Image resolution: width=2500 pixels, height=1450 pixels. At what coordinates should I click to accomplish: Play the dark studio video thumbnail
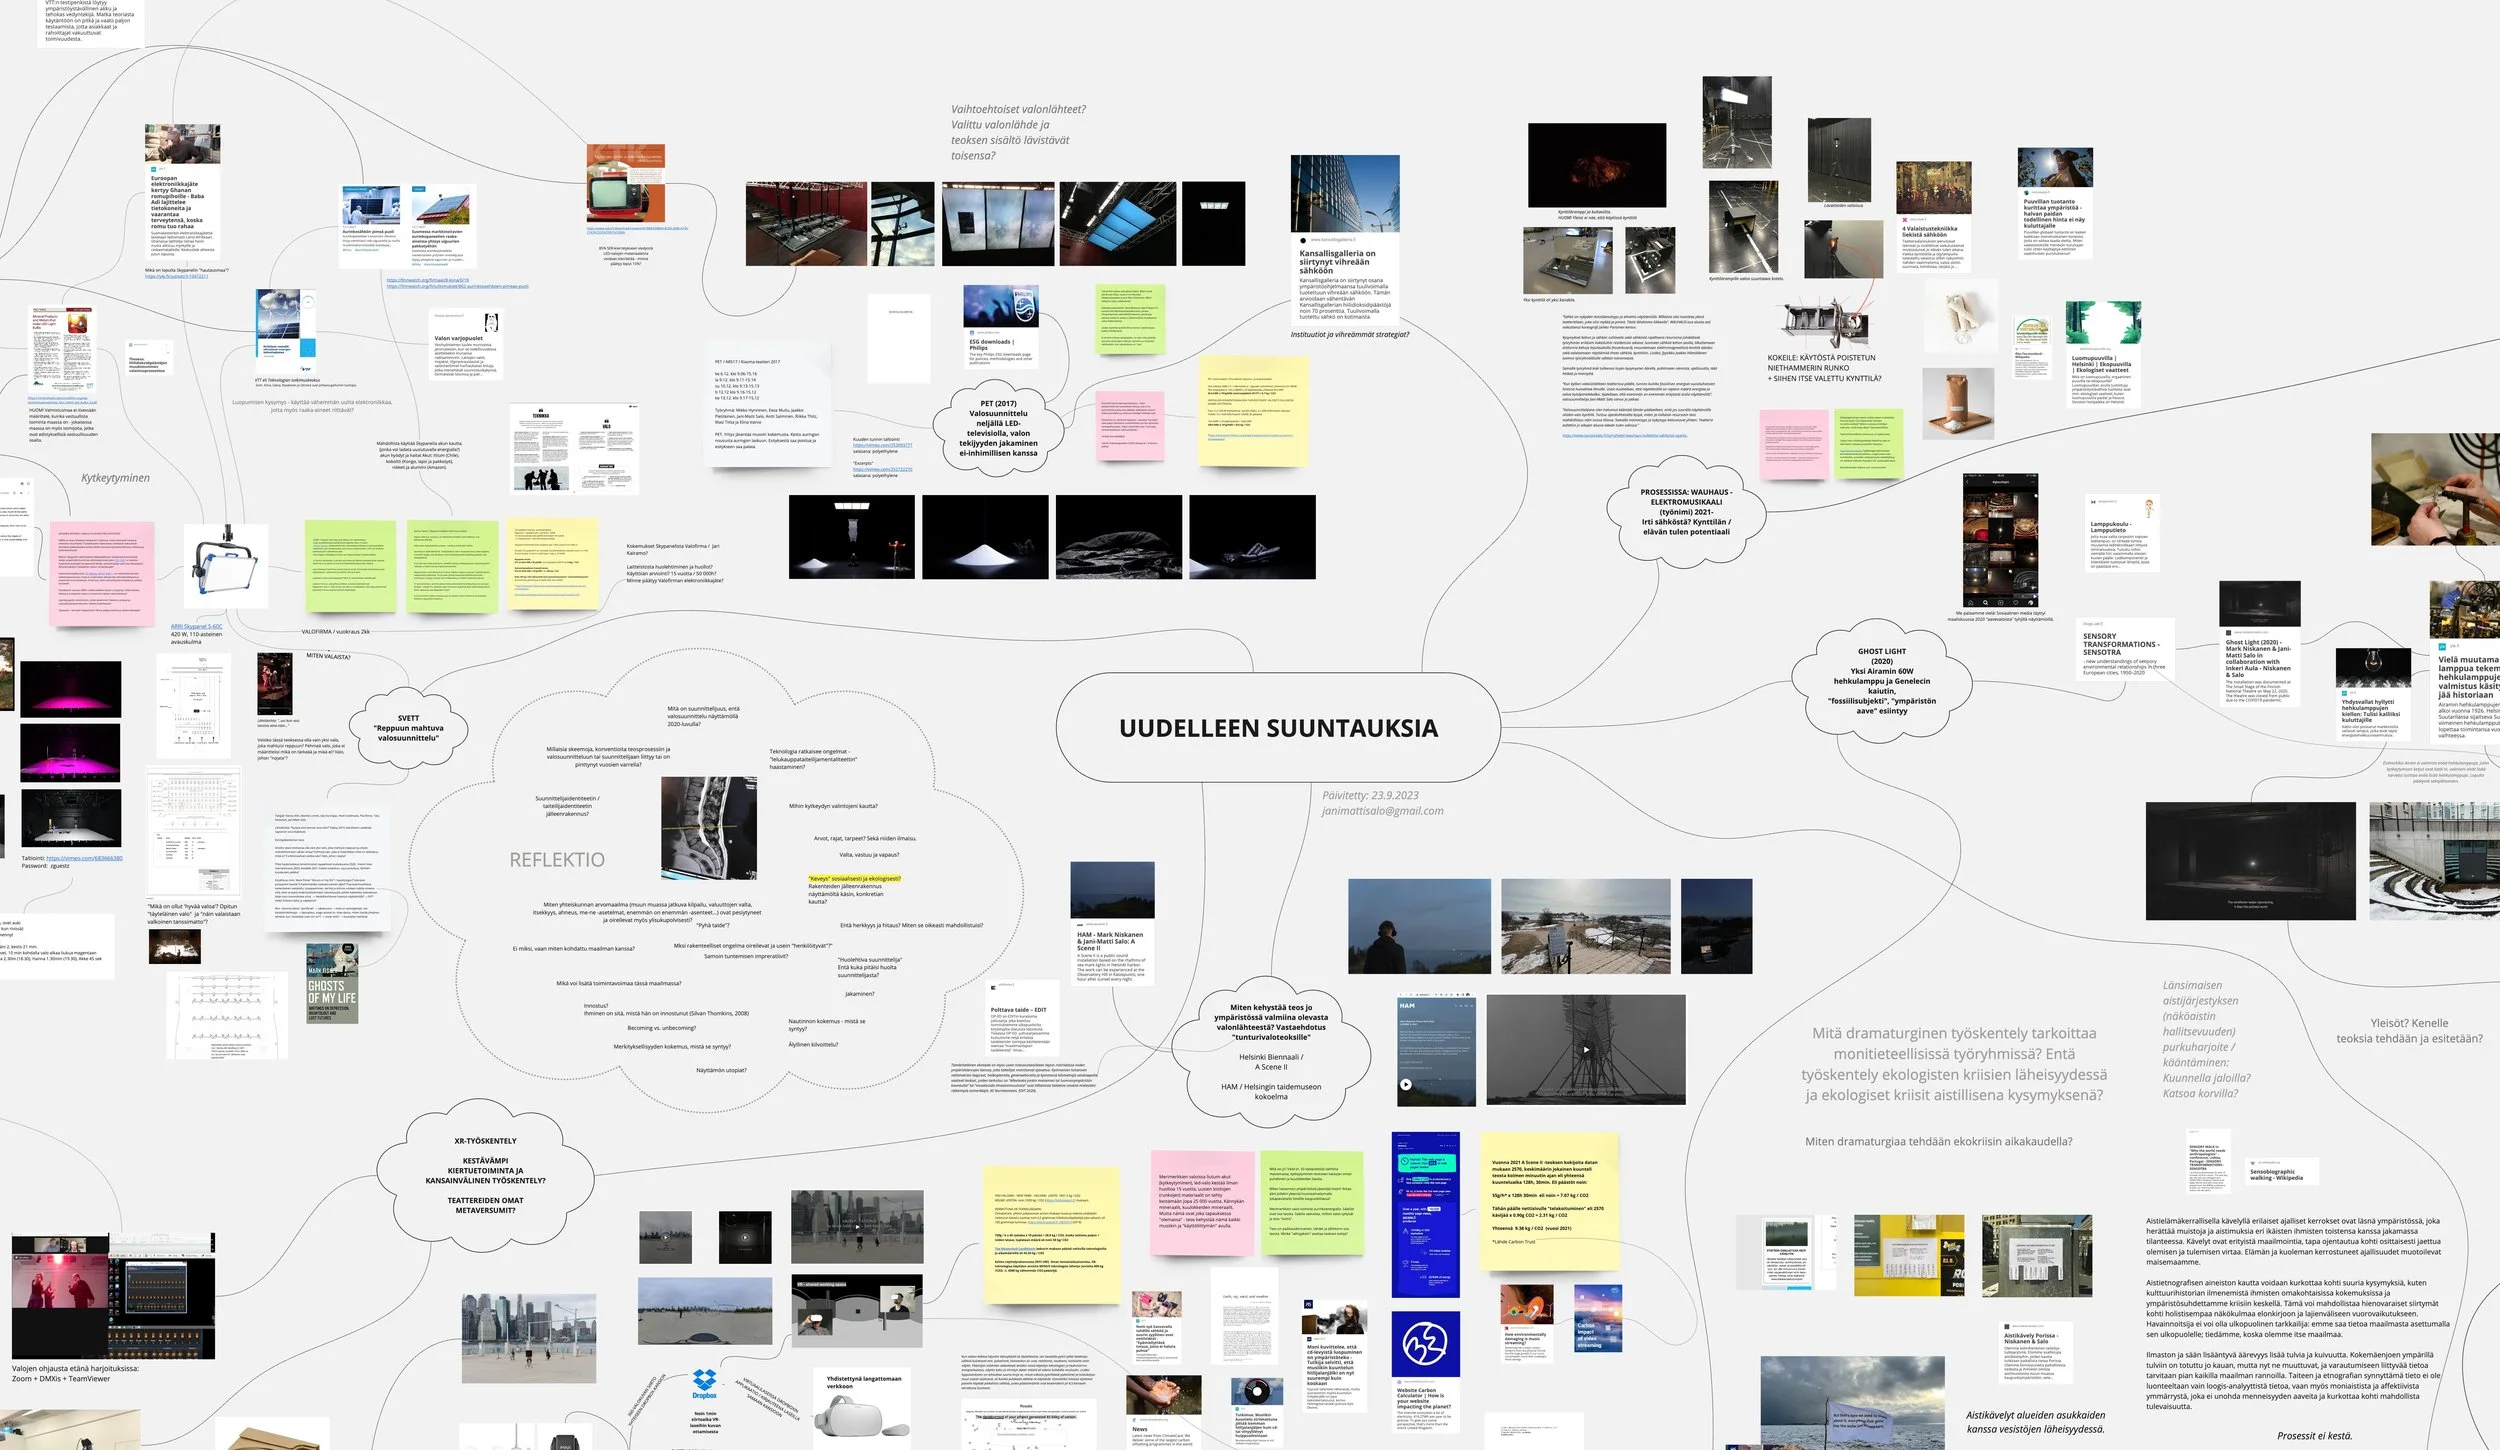pos(745,1237)
